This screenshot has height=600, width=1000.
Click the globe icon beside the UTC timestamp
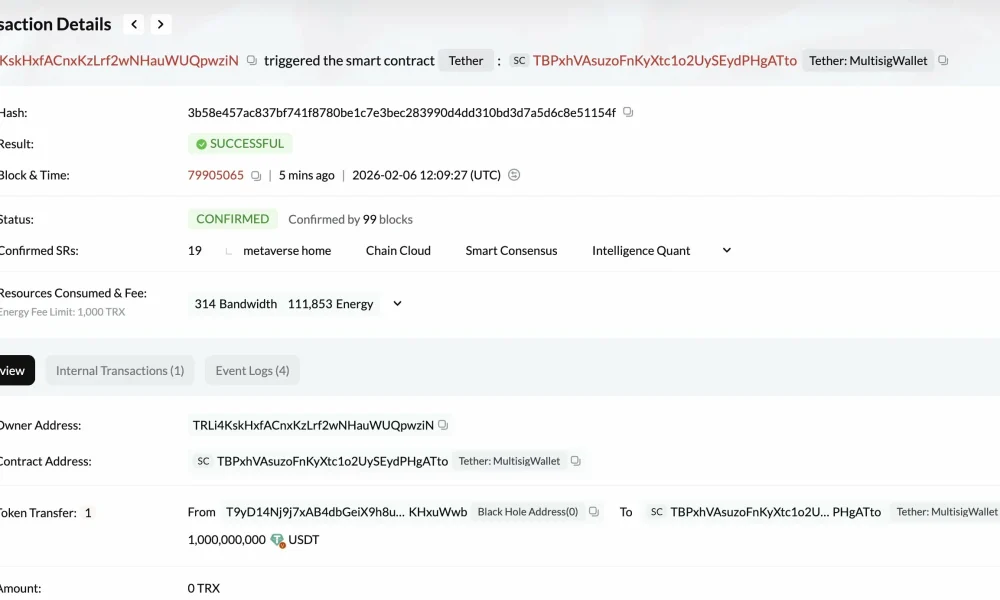(513, 174)
